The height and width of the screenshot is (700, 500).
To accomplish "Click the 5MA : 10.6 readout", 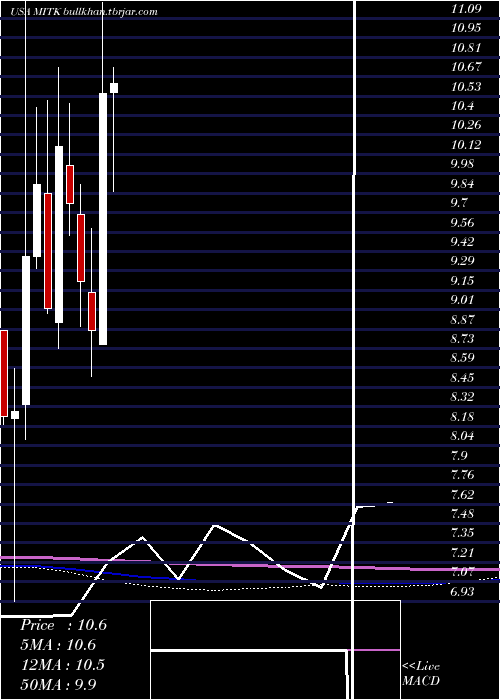I will [58, 645].
